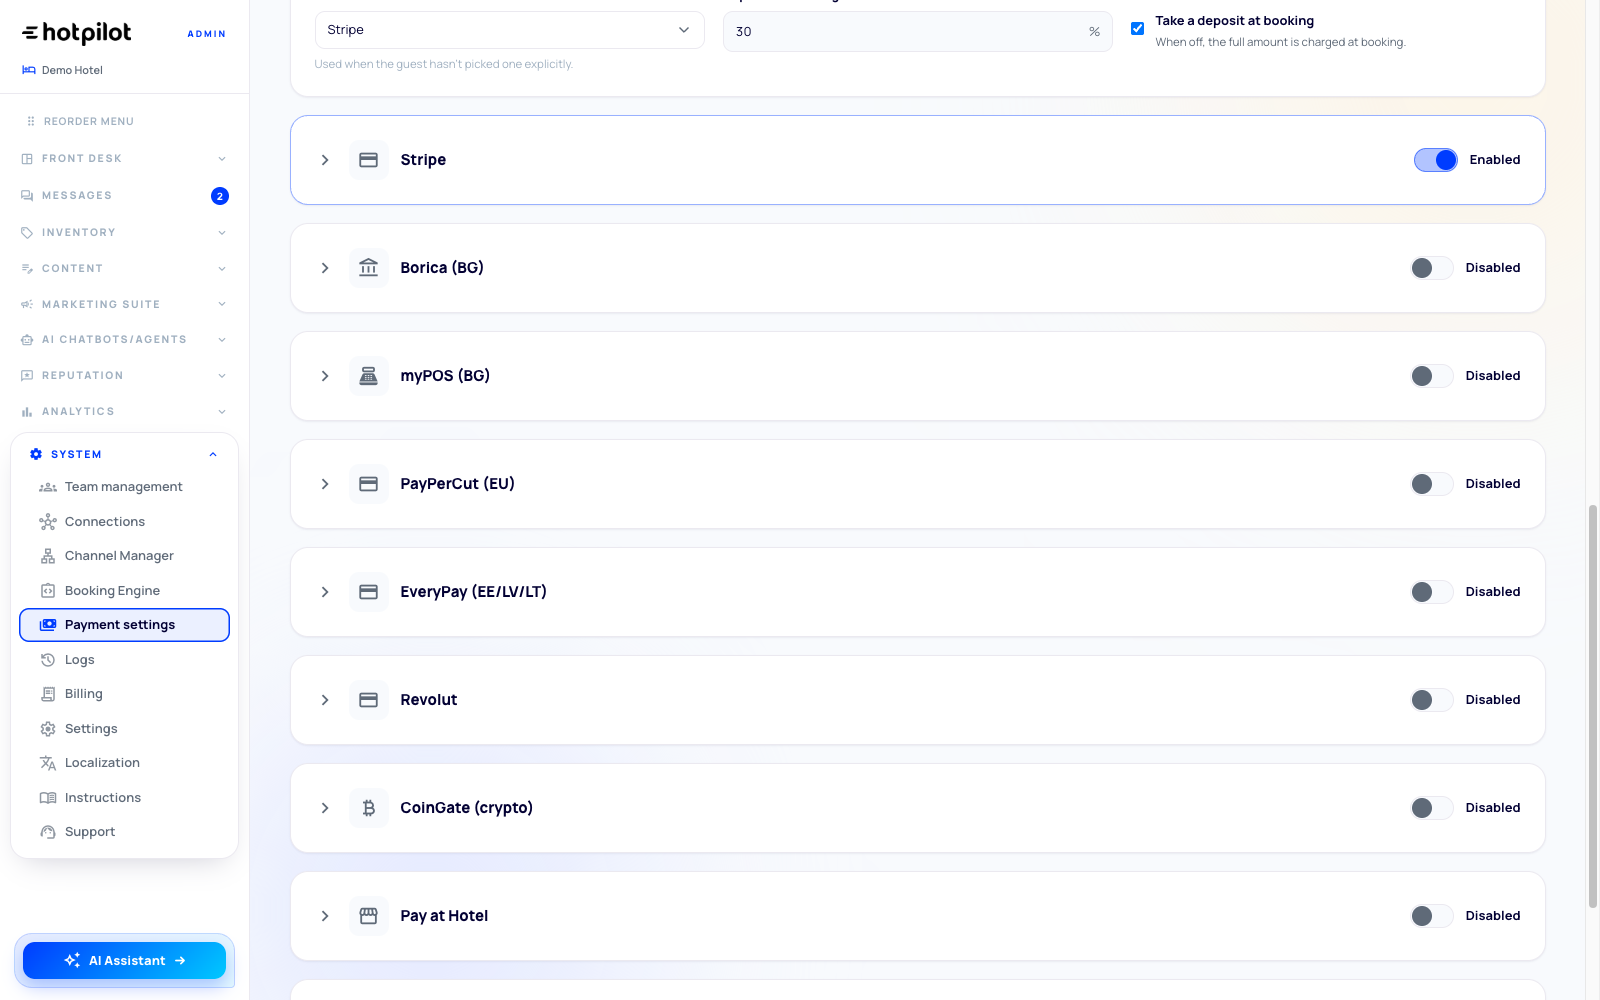Expand the Front Desk menu
1600x1000 pixels.
[124, 159]
